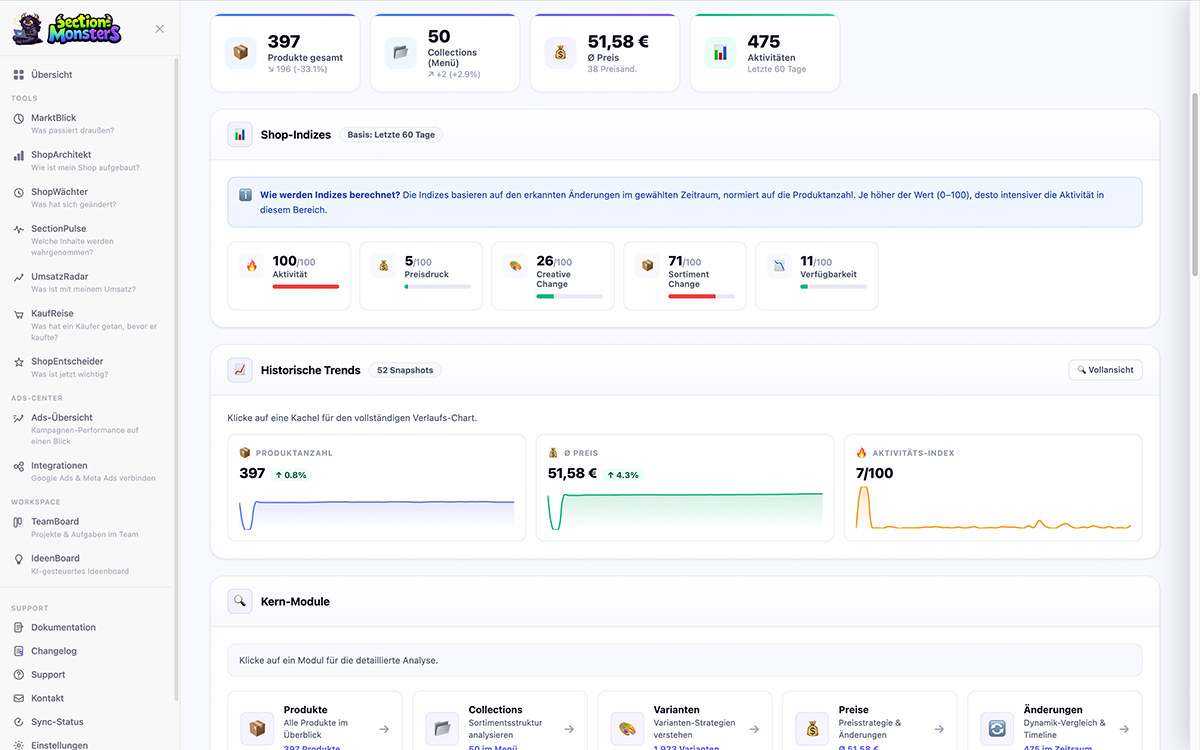Click the Produkte gesamt stat card

285,53
